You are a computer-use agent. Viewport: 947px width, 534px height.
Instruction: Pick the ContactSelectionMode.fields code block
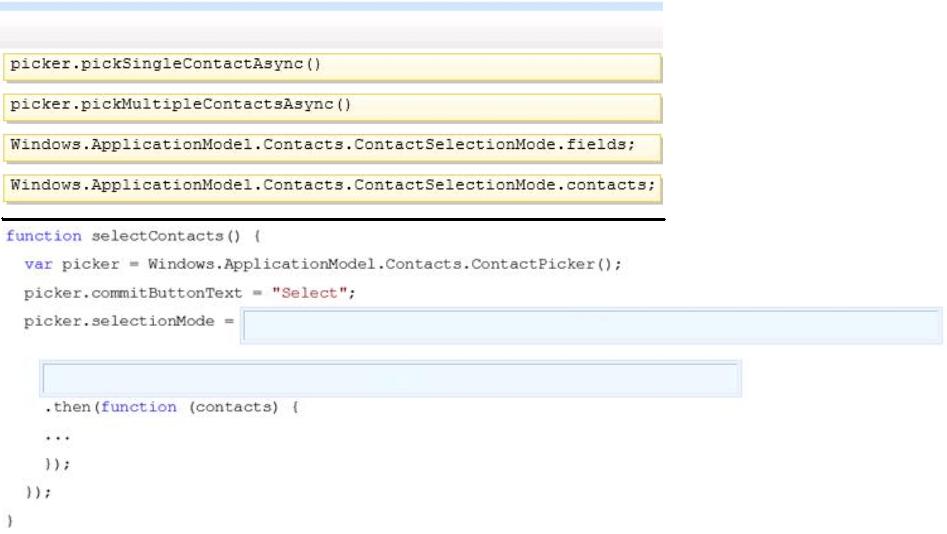coord(332,148)
